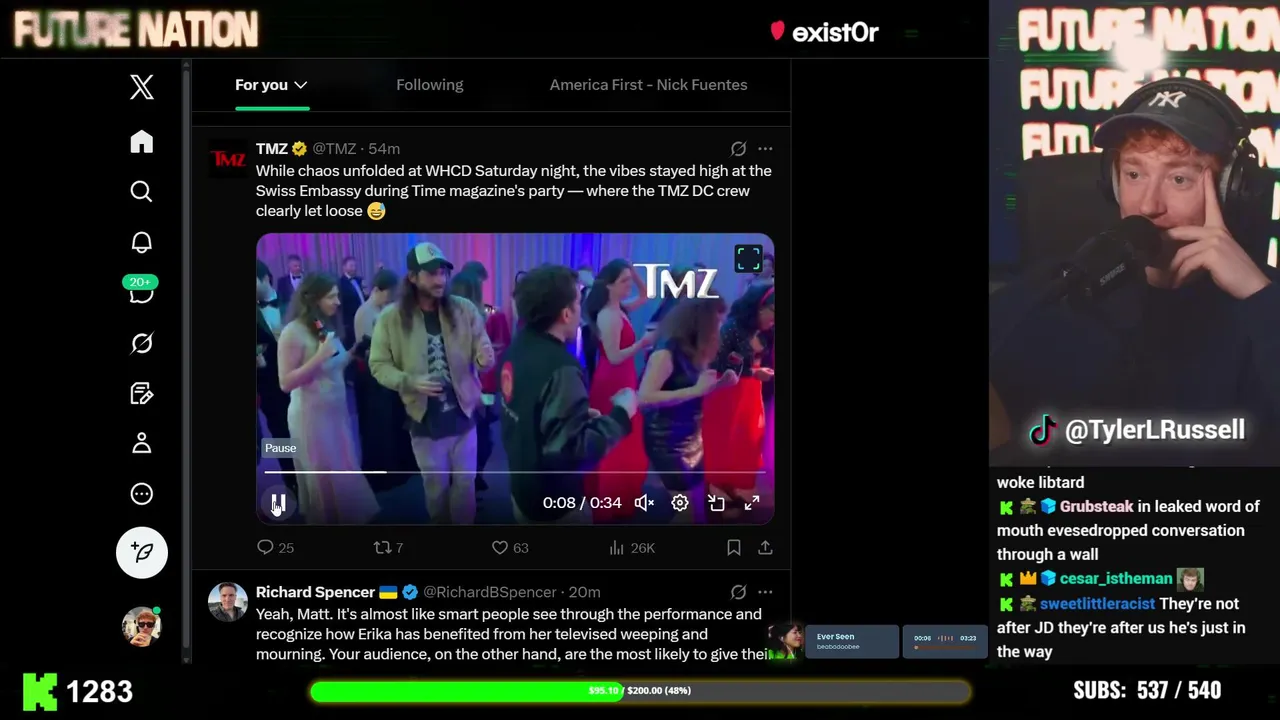Open Messages icon with 20+ badge
1280x720 pixels.
click(x=142, y=290)
